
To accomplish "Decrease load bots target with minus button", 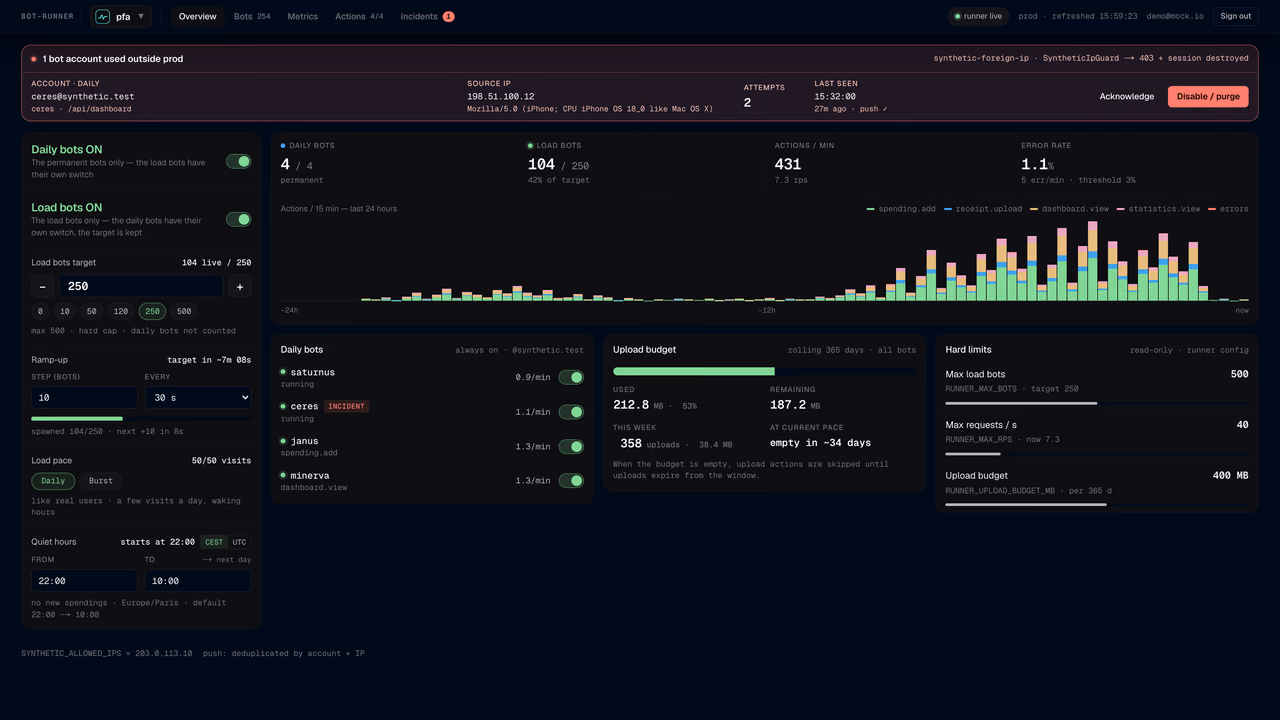I will coord(42,286).
